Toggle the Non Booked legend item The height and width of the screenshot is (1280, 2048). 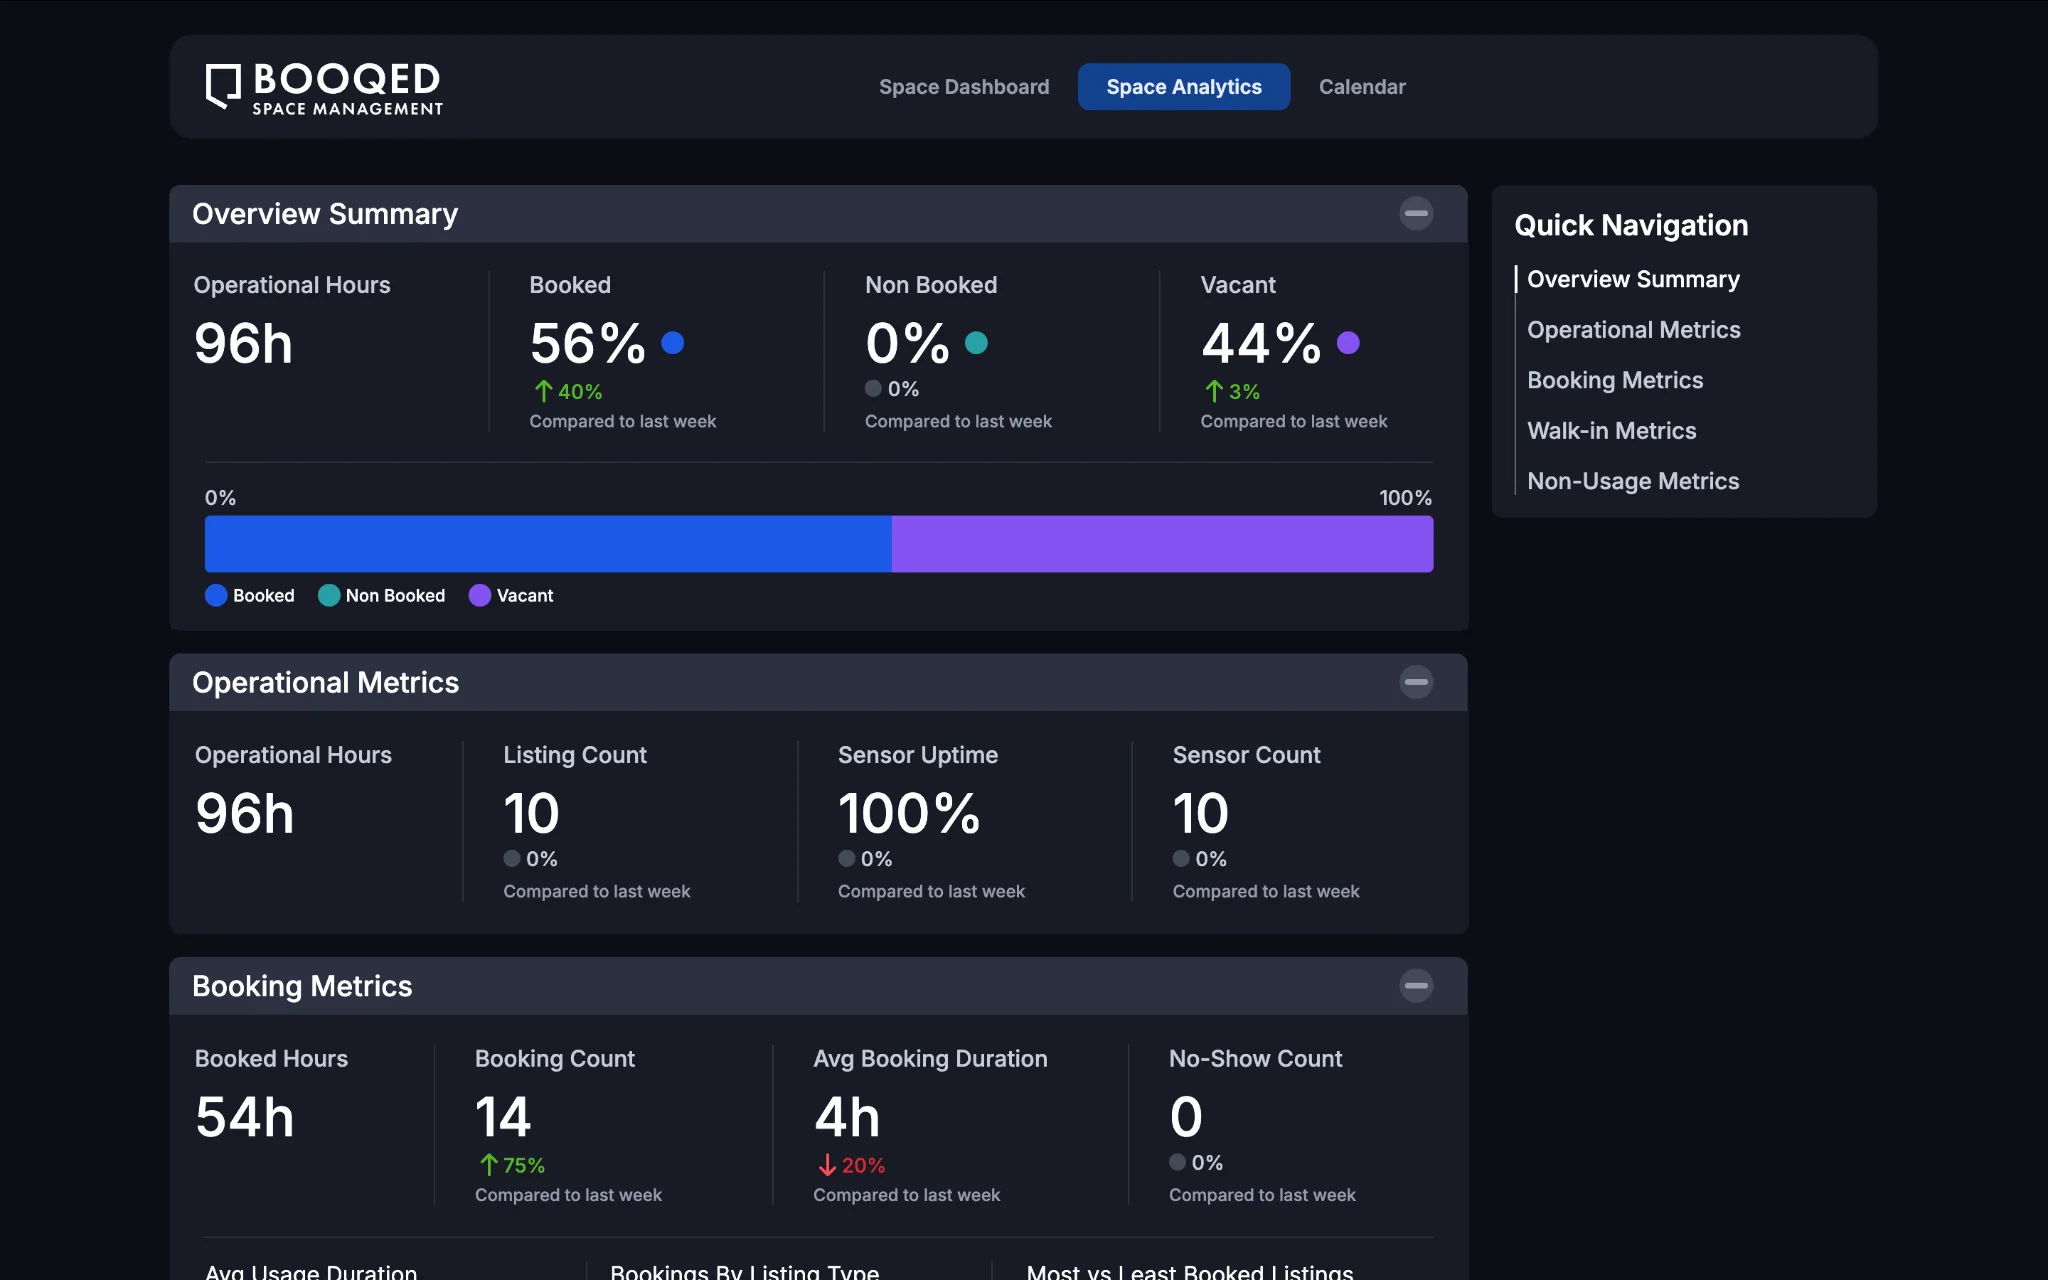point(382,595)
